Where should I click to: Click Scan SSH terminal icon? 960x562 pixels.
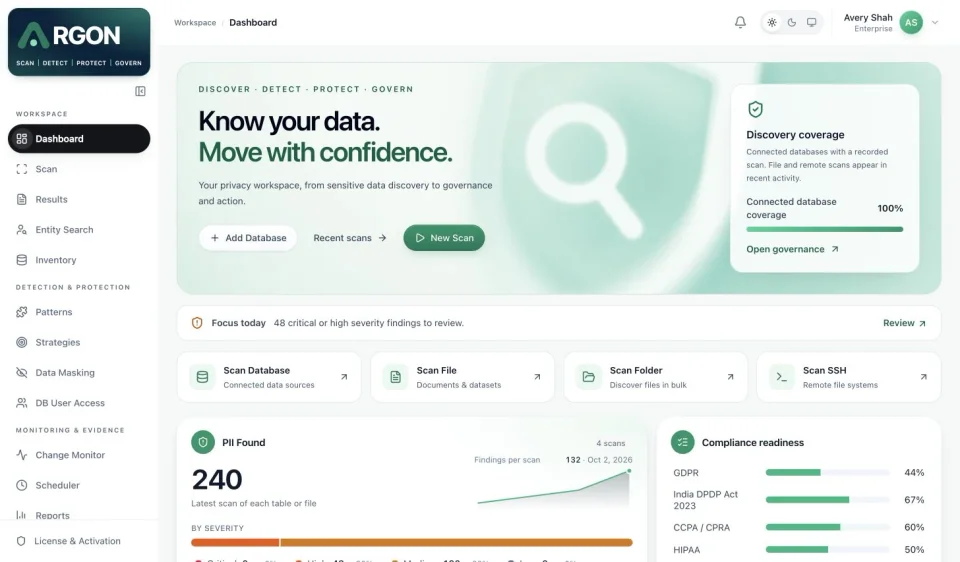pyautogui.click(x=782, y=377)
